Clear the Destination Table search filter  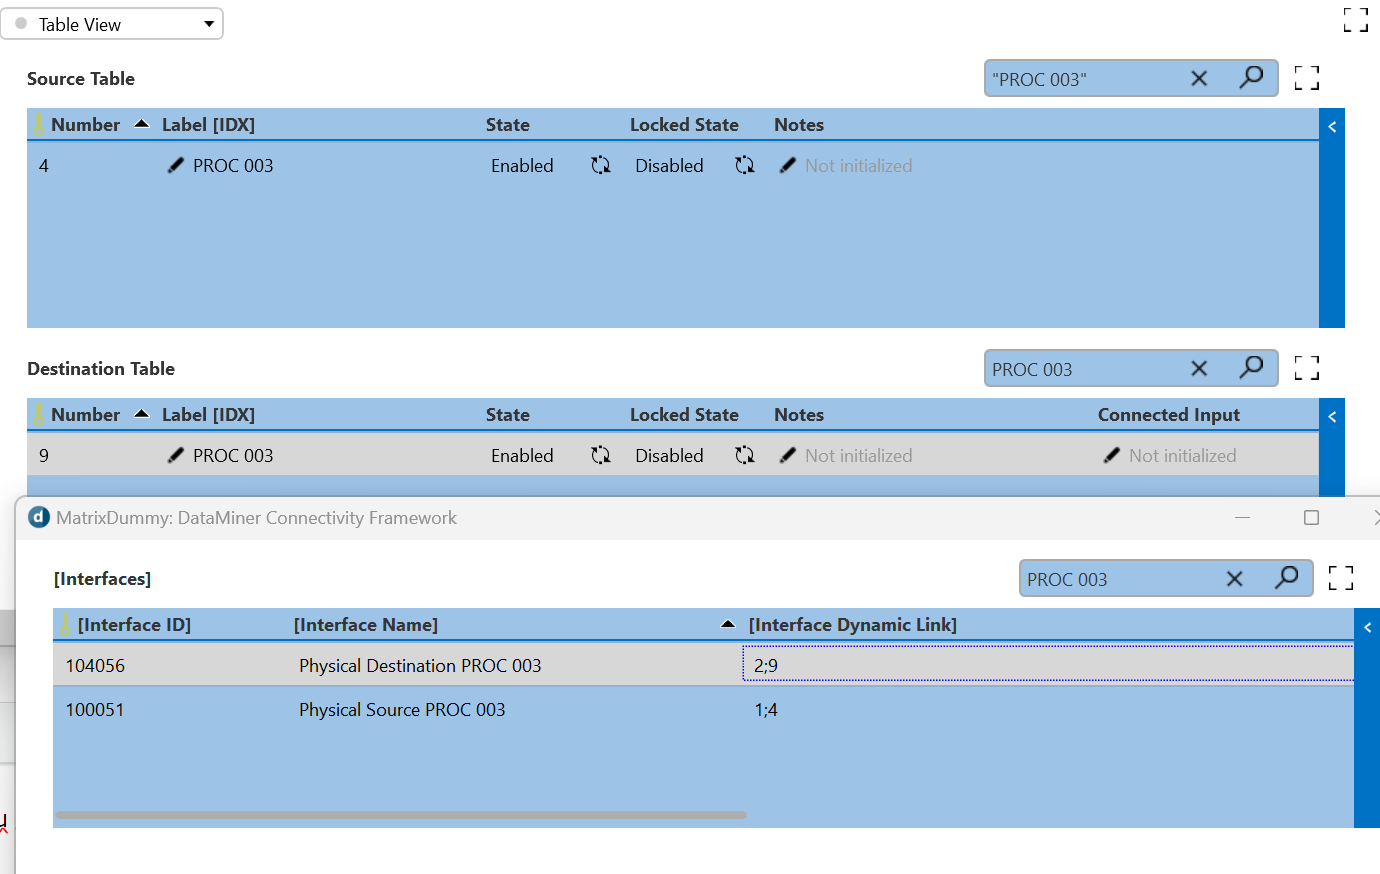1199,368
